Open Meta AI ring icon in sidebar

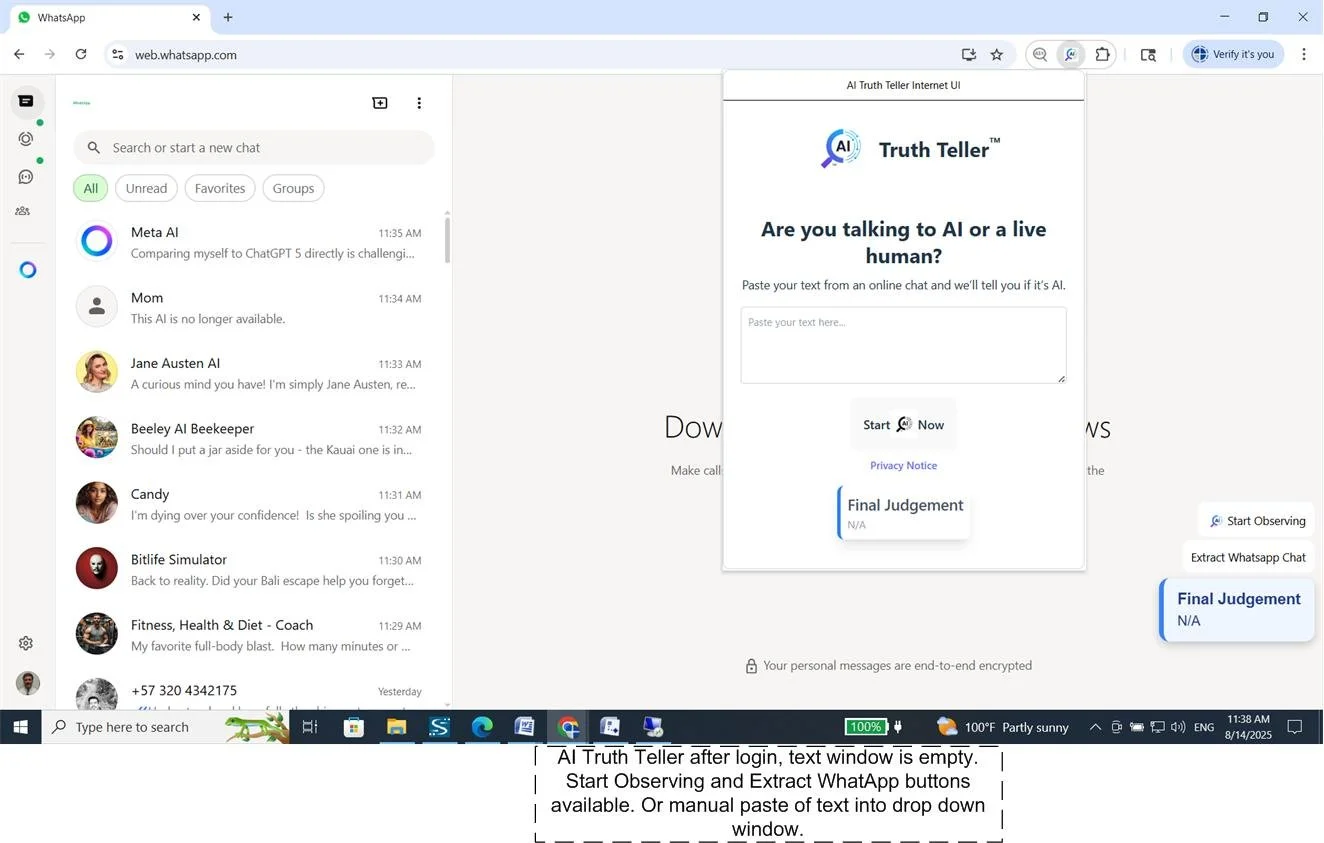[28, 270]
